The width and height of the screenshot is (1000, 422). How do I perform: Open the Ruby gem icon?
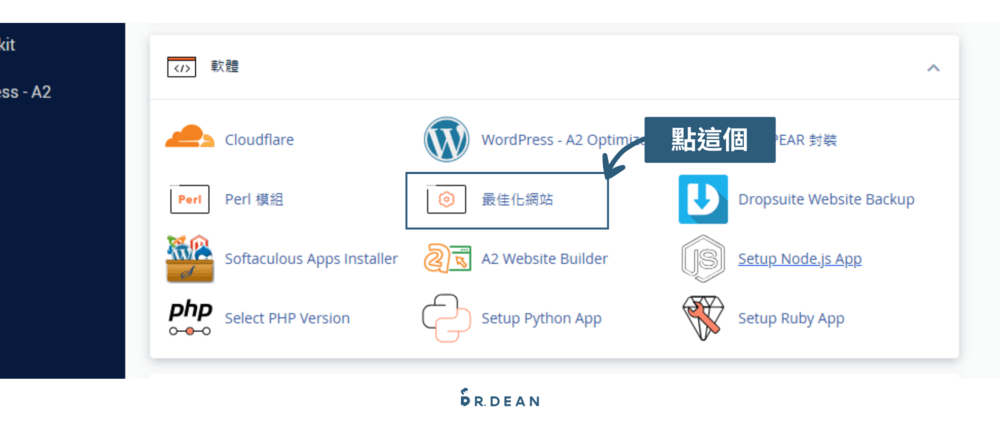703,318
